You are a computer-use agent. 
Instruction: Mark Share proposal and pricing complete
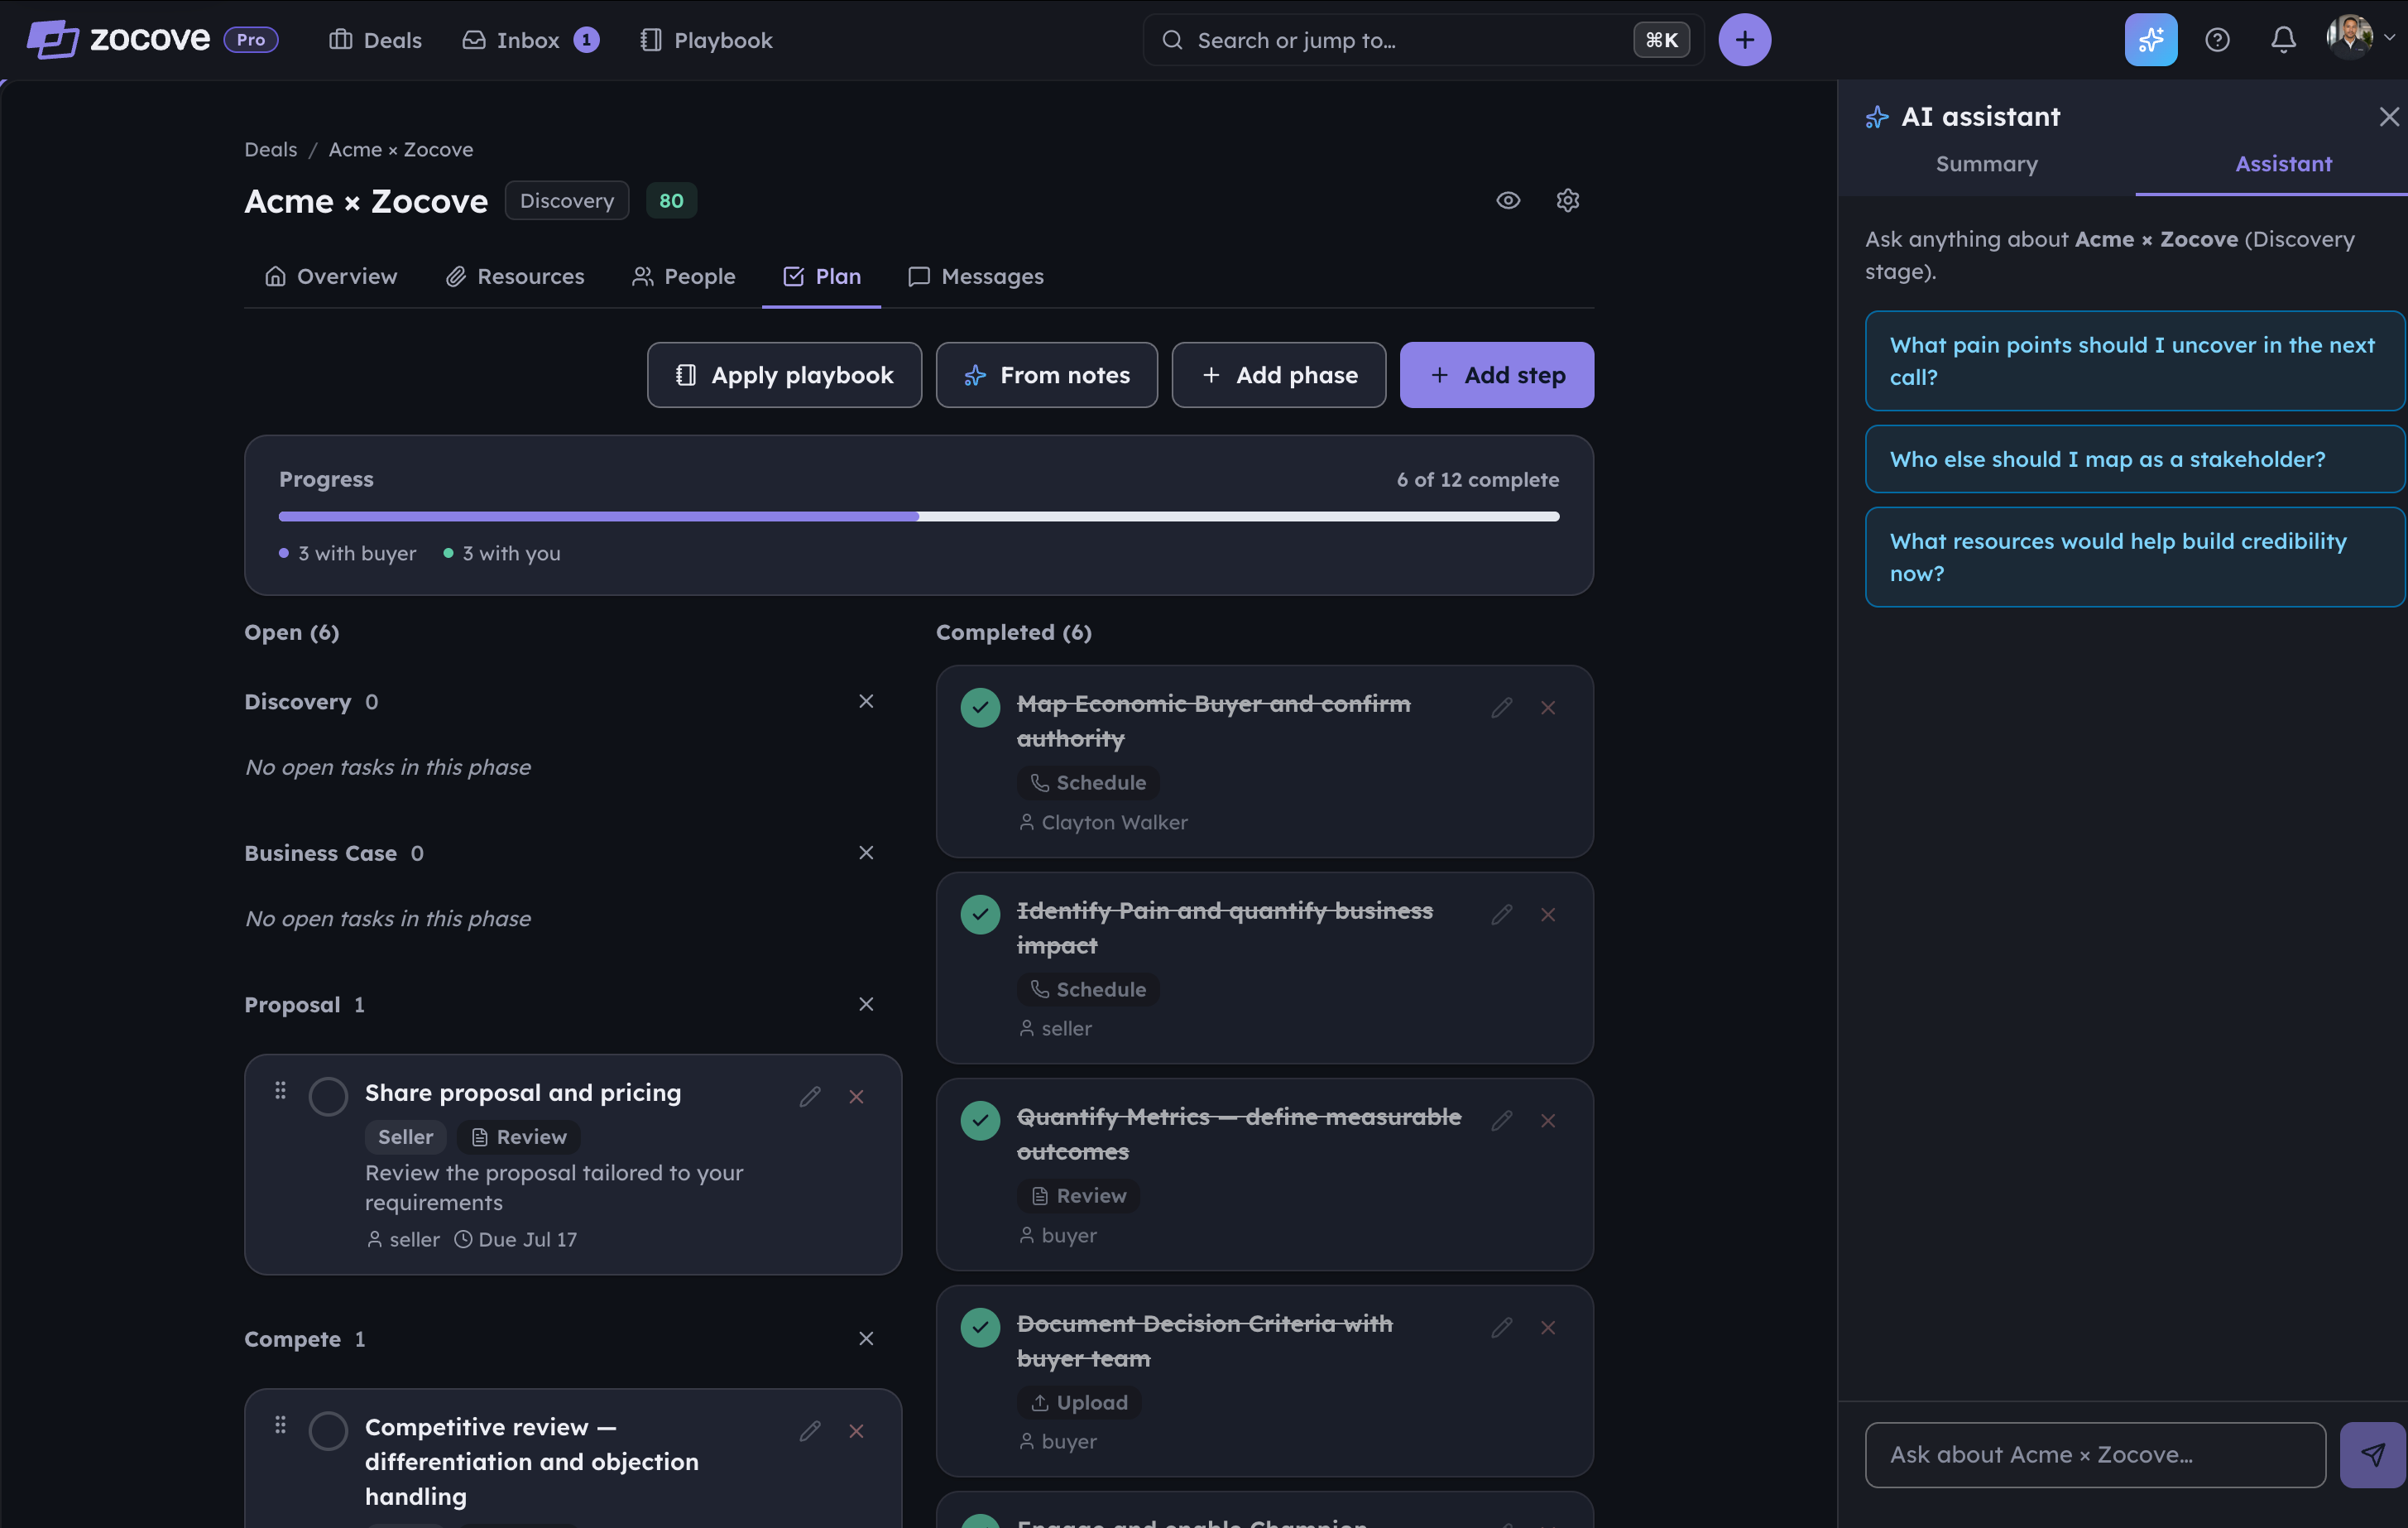(328, 1097)
